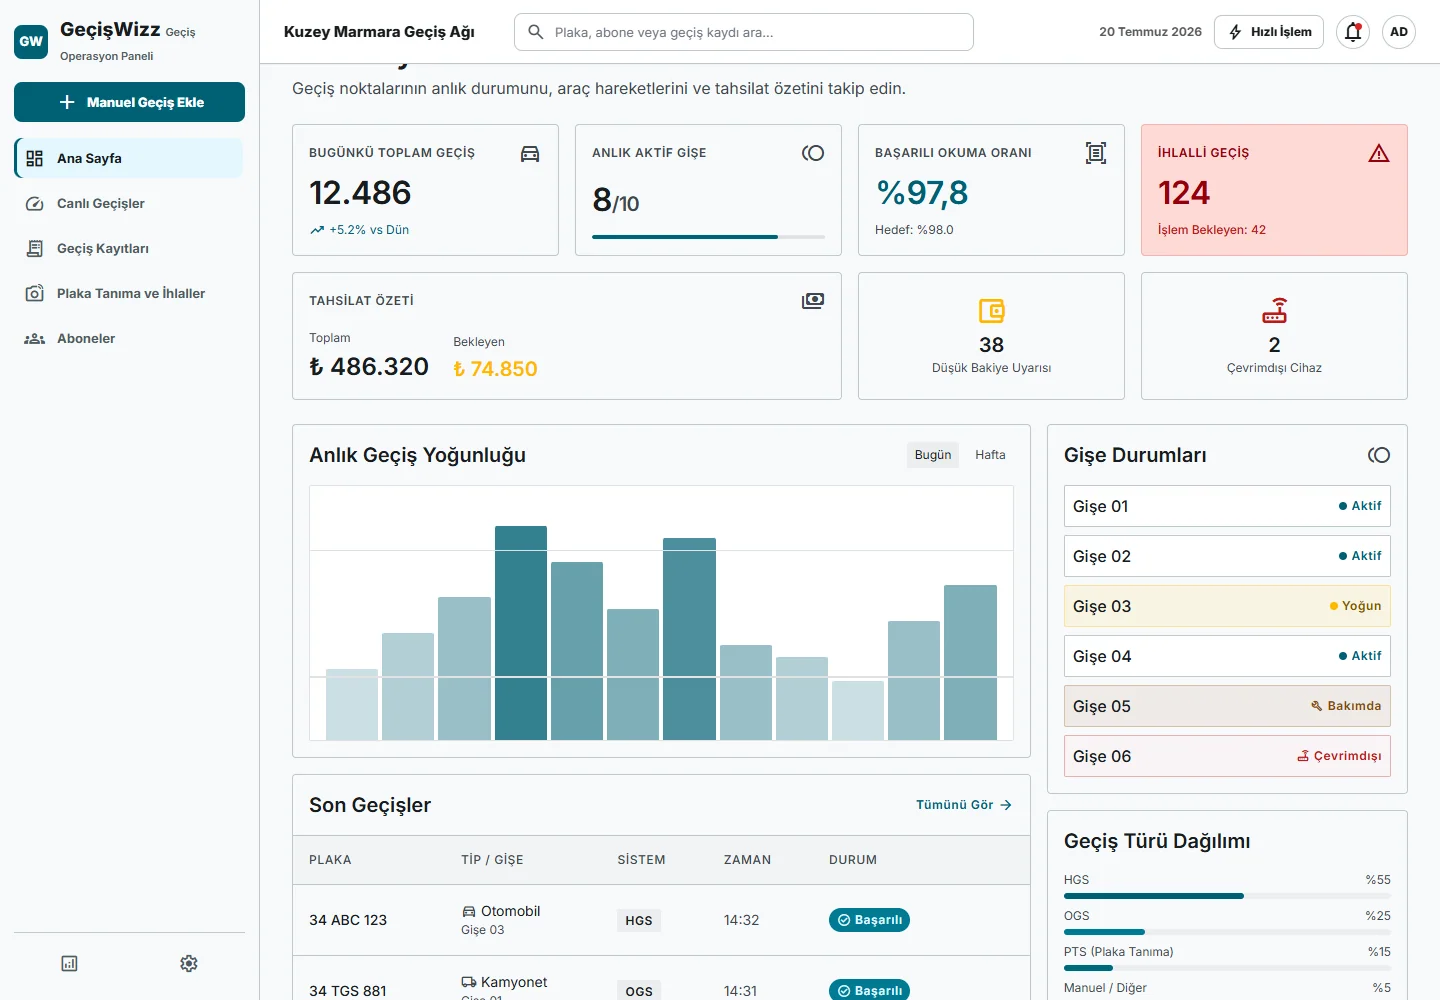1440x1000 pixels.
Task: Select the Bugün chart view
Action: point(933,455)
